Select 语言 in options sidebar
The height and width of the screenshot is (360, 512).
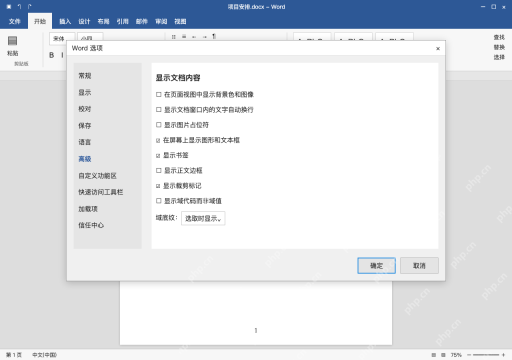click(x=85, y=142)
